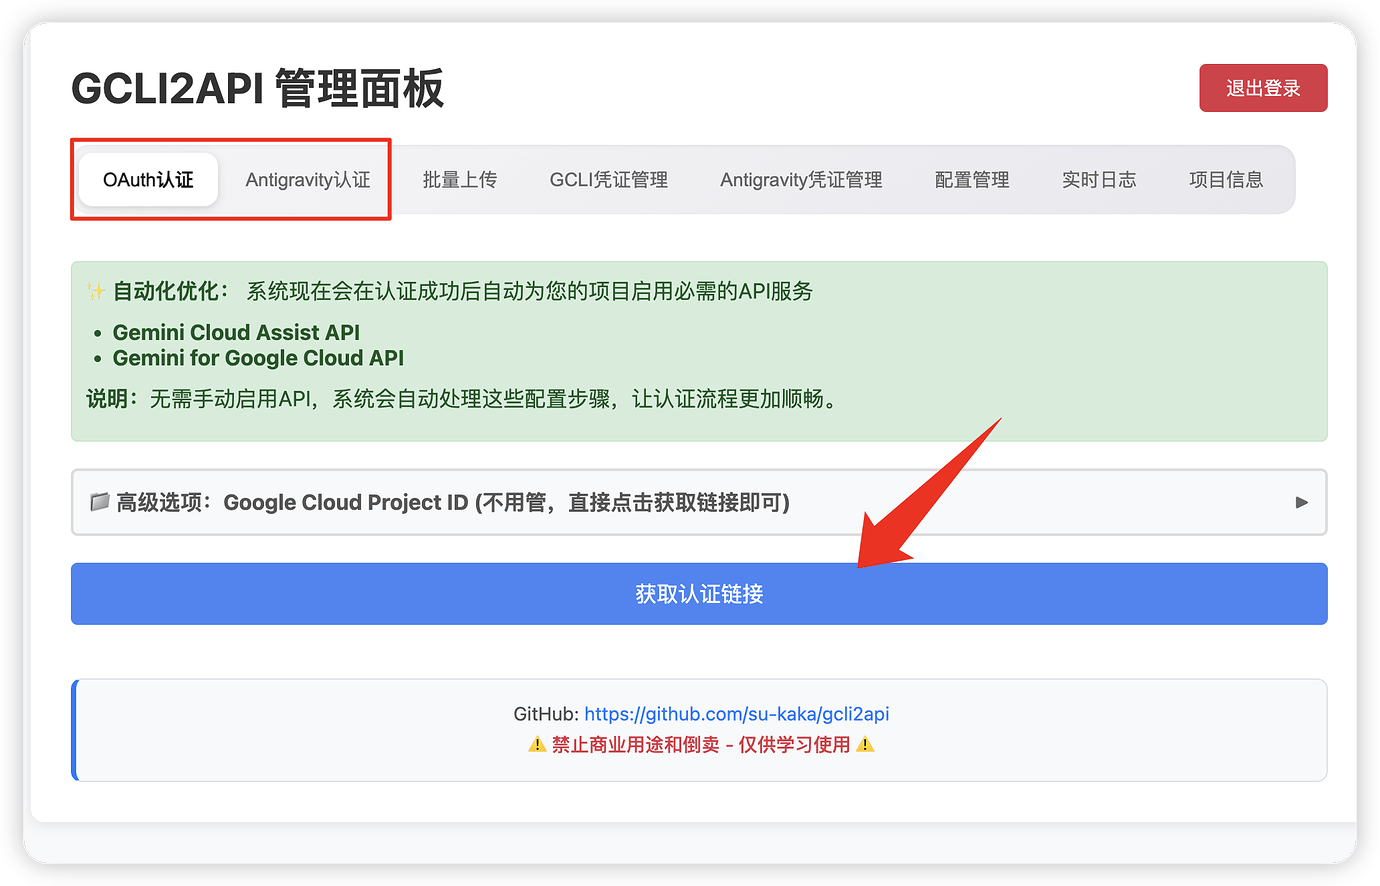Open the 项目信息 tab
The width and height of the screenshot is (1380, 886).
(1226, 180)
